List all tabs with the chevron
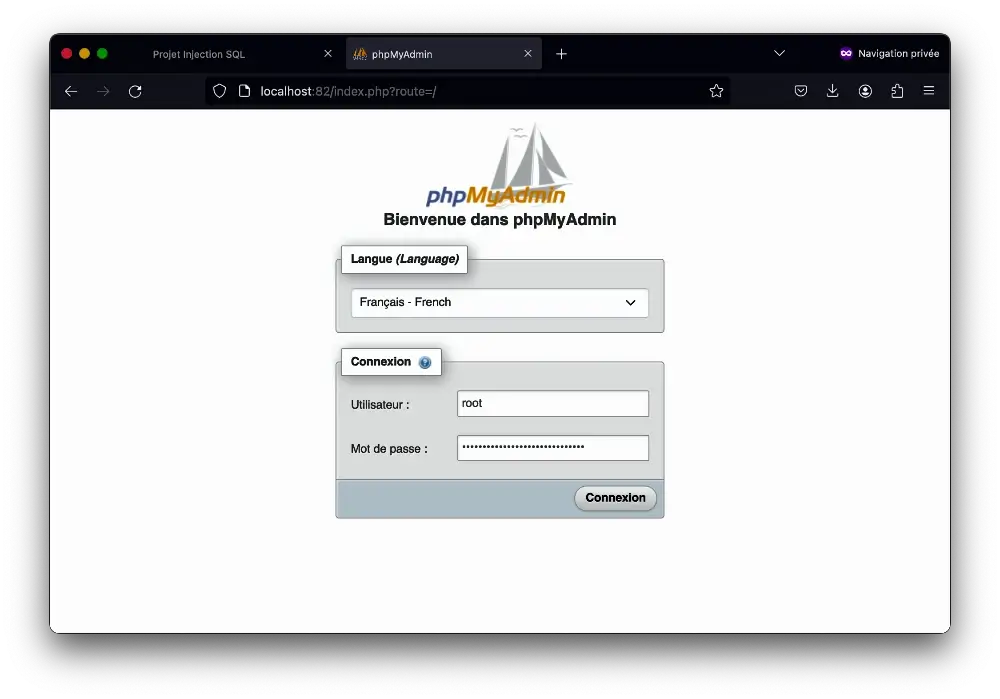 [x=779, y=53]
